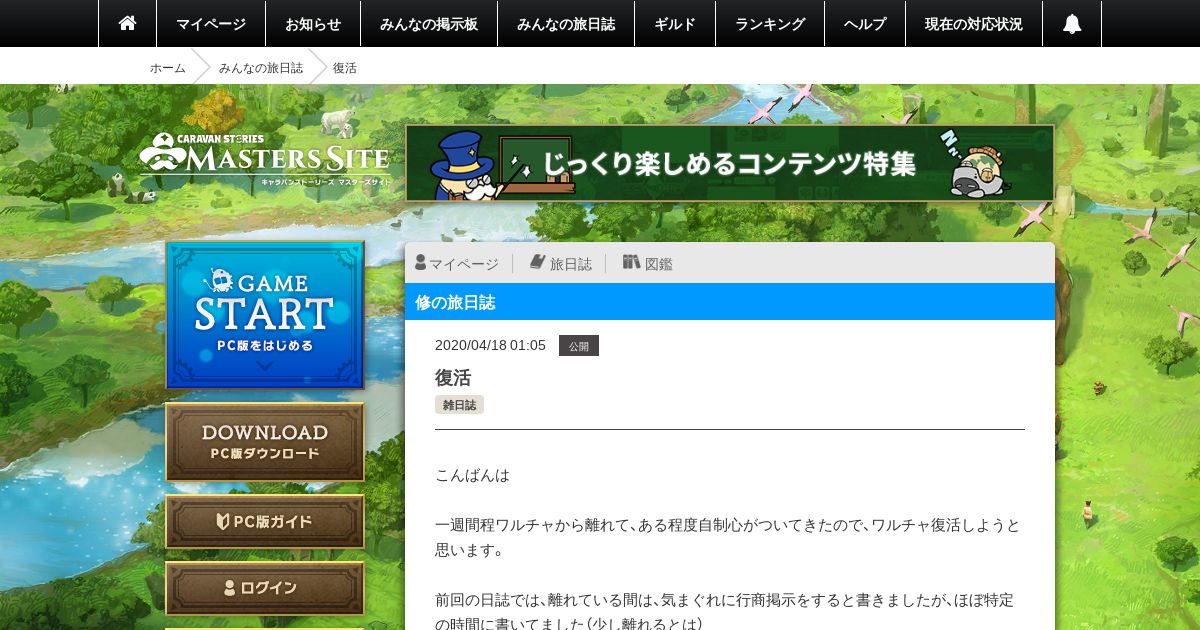Open お知らせ menu item
The width and height of the screenshot is (1200, 630).
point(313,23)
